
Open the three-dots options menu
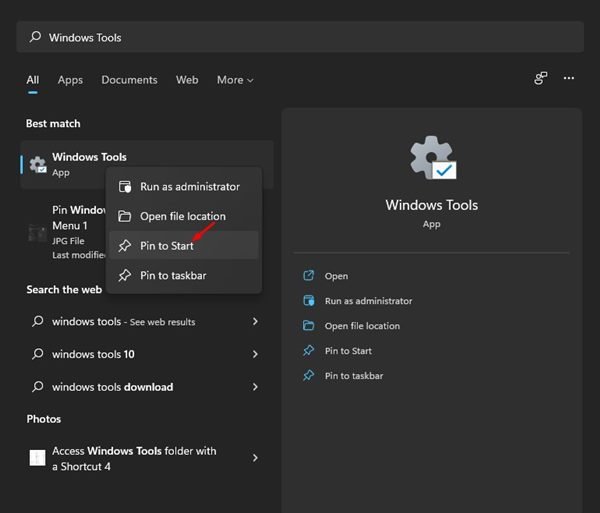[569, 78]
